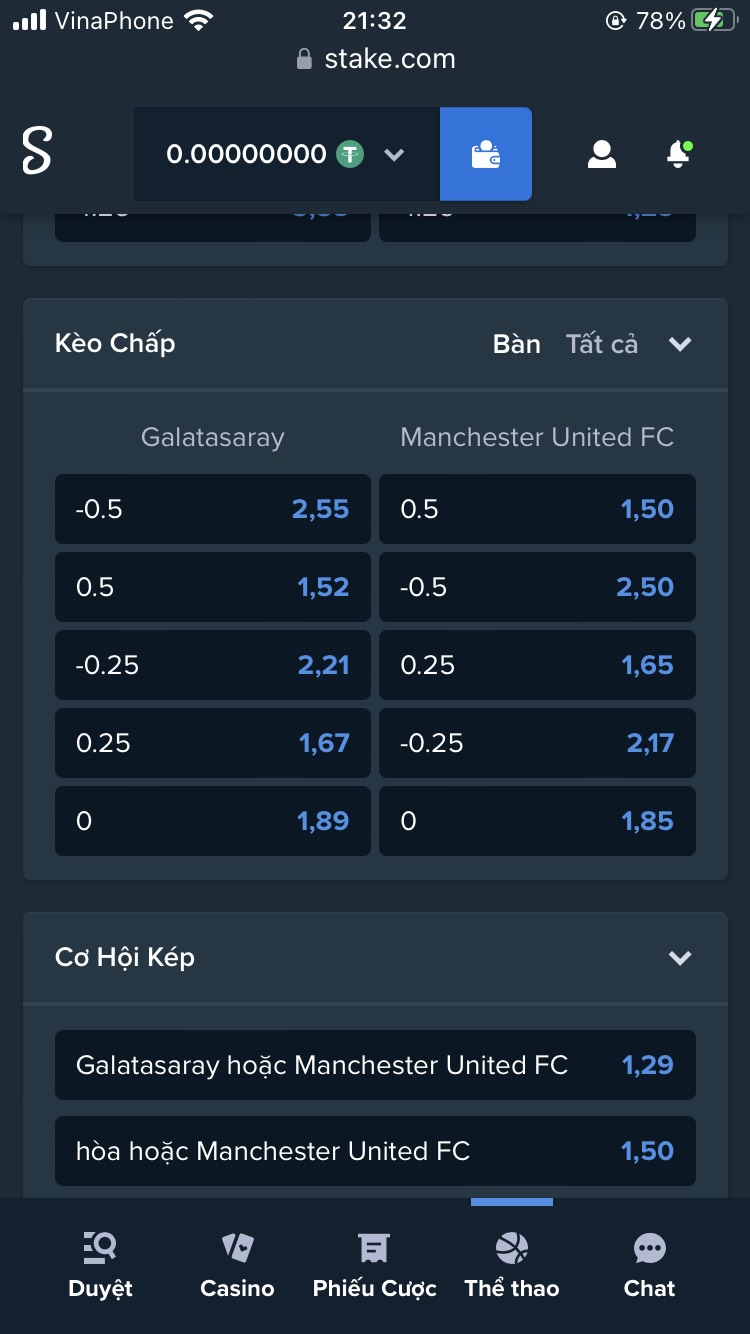The height and width of the screenshot is (1334, 750).
Task: Go to the Casino section
Action: tap(237, 1264)
